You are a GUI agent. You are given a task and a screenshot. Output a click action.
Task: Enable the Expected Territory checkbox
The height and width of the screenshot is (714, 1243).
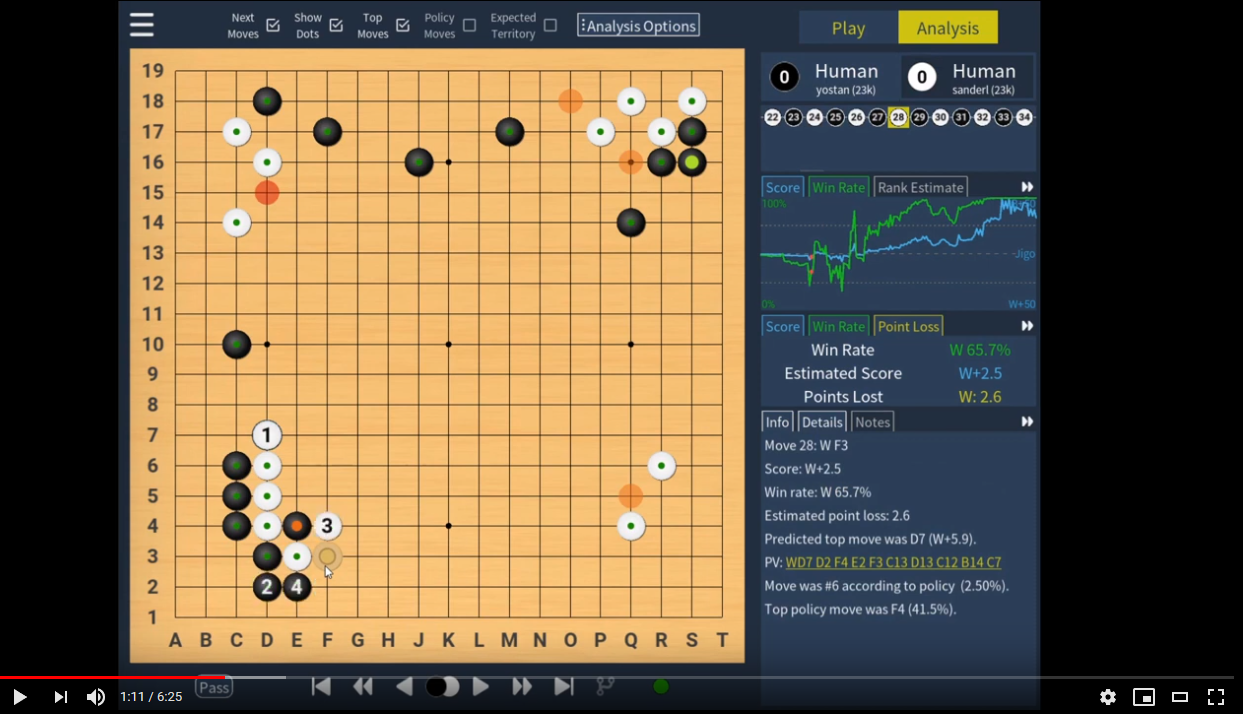[550, 25]
